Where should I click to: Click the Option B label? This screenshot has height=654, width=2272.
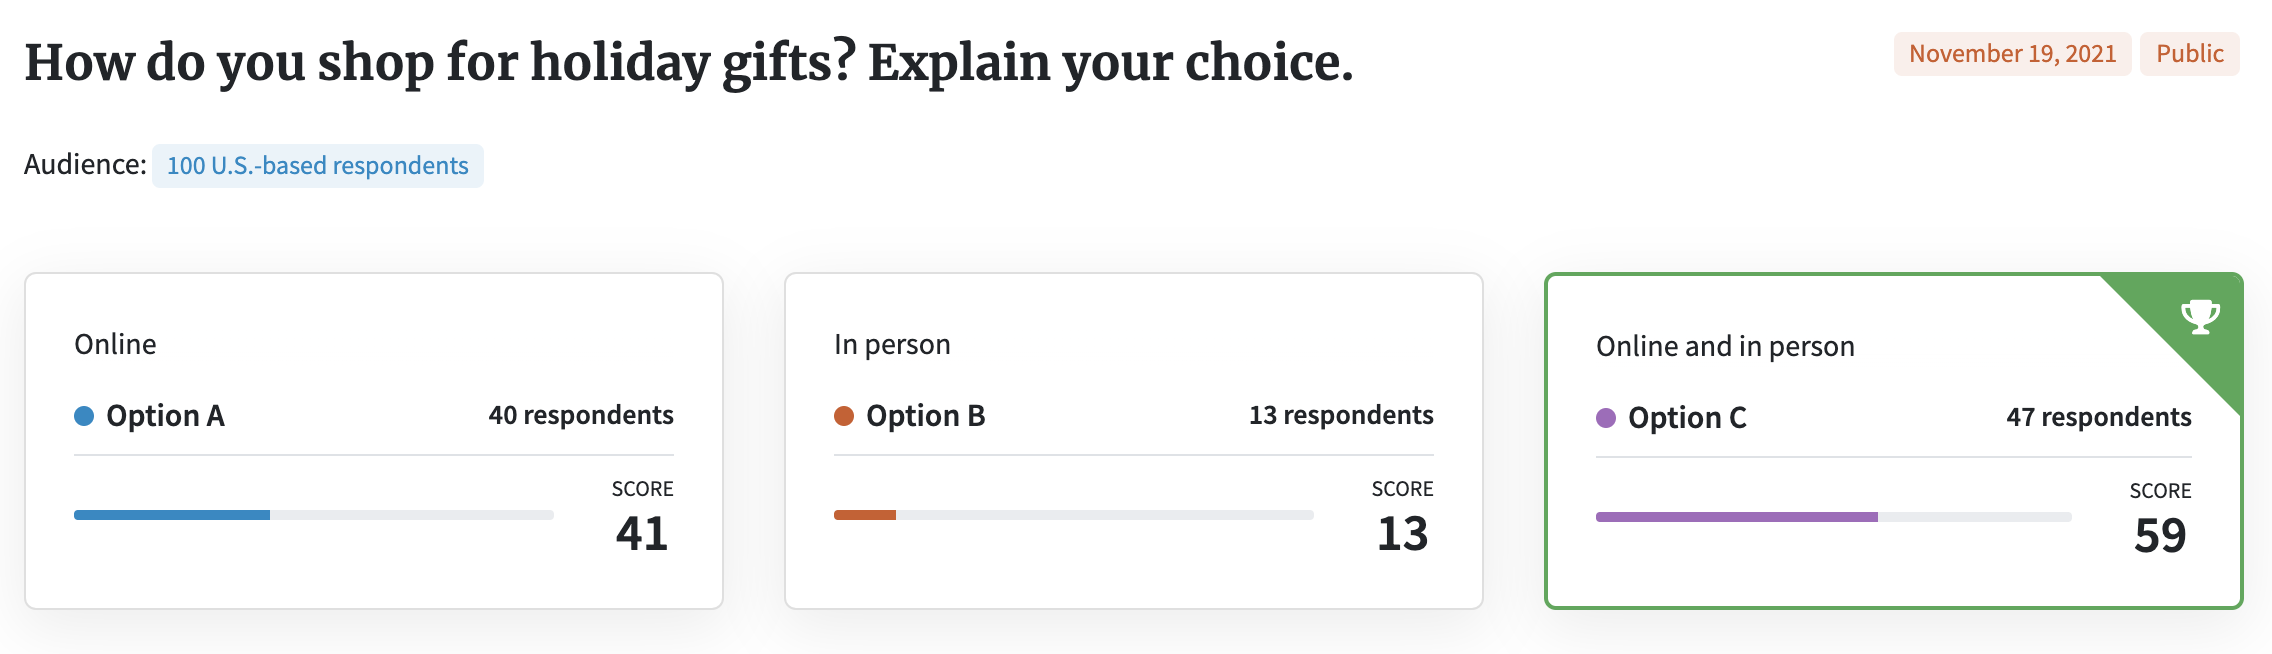[x=926, y=416]
